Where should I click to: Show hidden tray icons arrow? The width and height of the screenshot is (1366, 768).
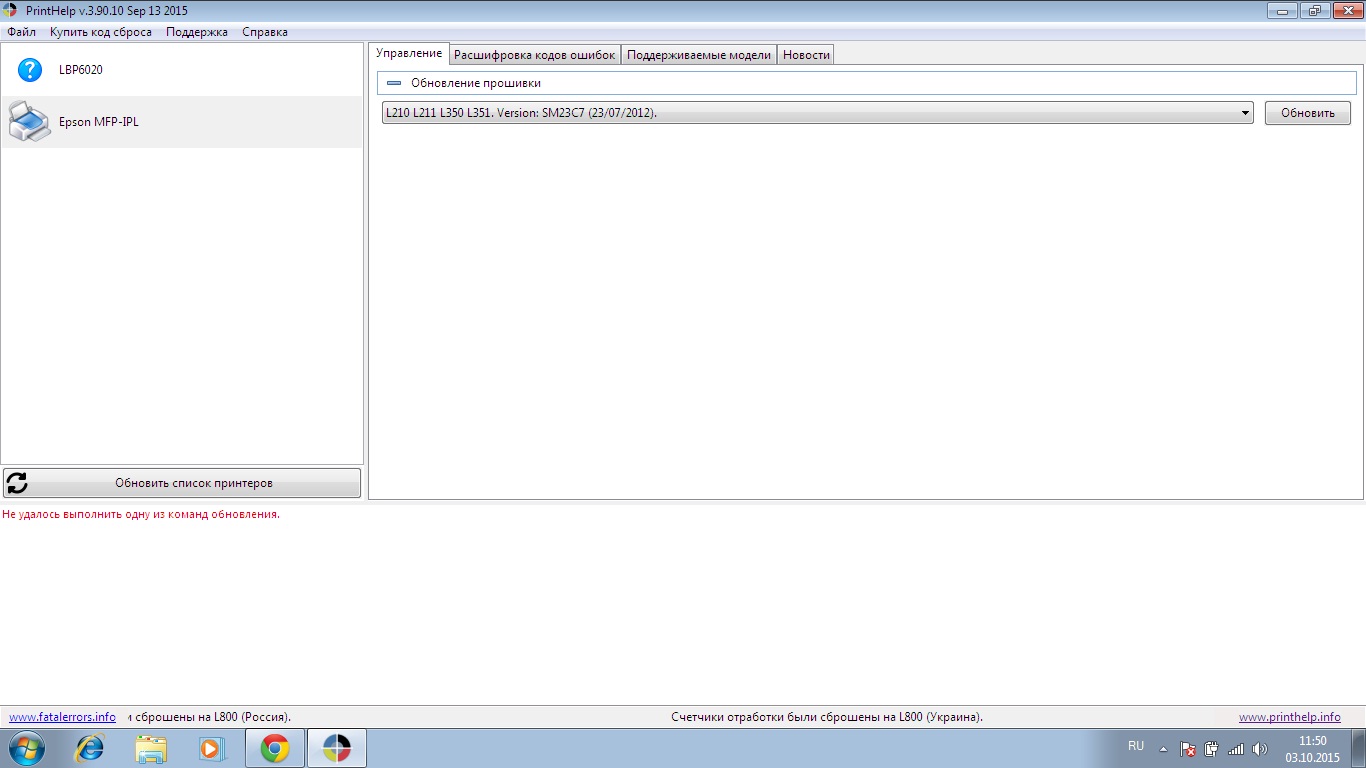tap(1163, 748)
